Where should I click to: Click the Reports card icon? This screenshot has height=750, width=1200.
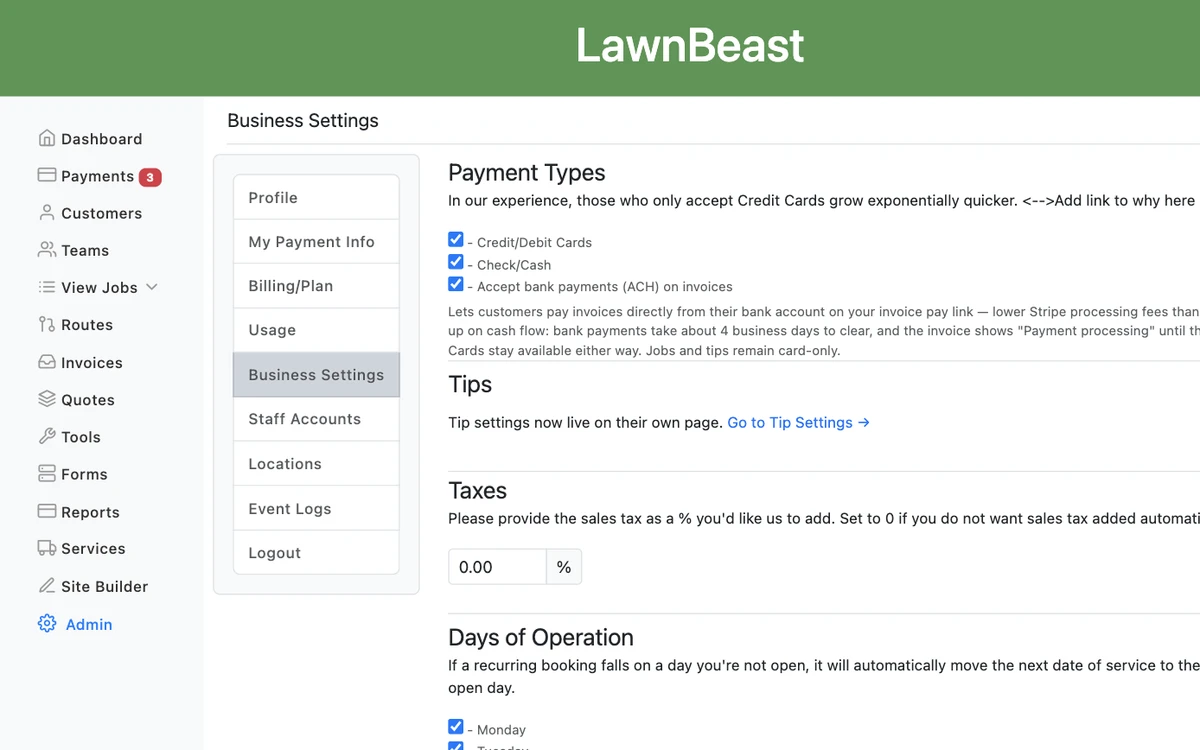(x=46, y=511)
